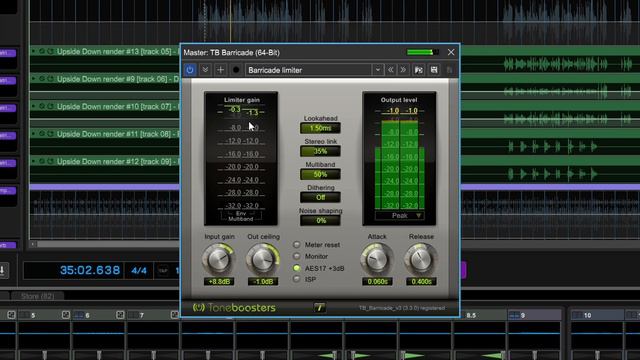Click the plus icon in the plugin toolbar
Image resolution: width=640 pixels, height=360 pixels.
[220, 70]
